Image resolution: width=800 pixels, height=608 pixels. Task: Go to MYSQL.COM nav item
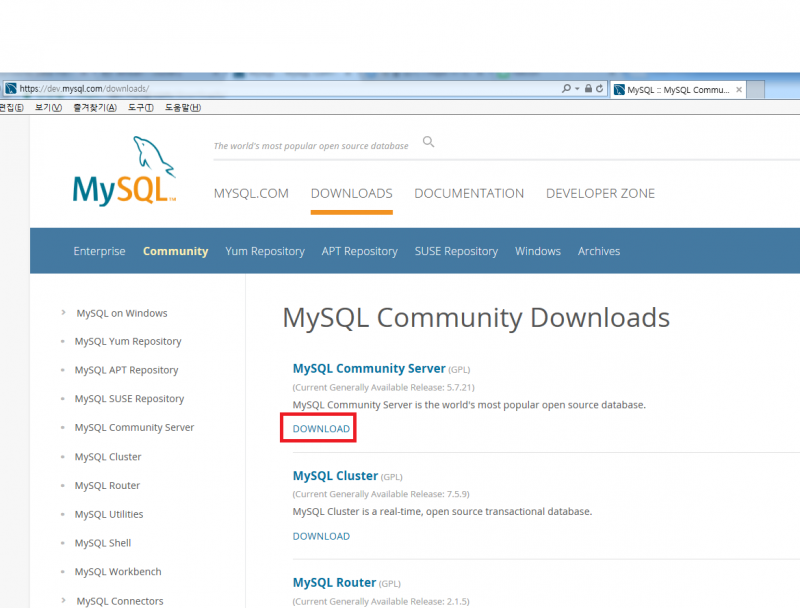[x=251, y=193]
